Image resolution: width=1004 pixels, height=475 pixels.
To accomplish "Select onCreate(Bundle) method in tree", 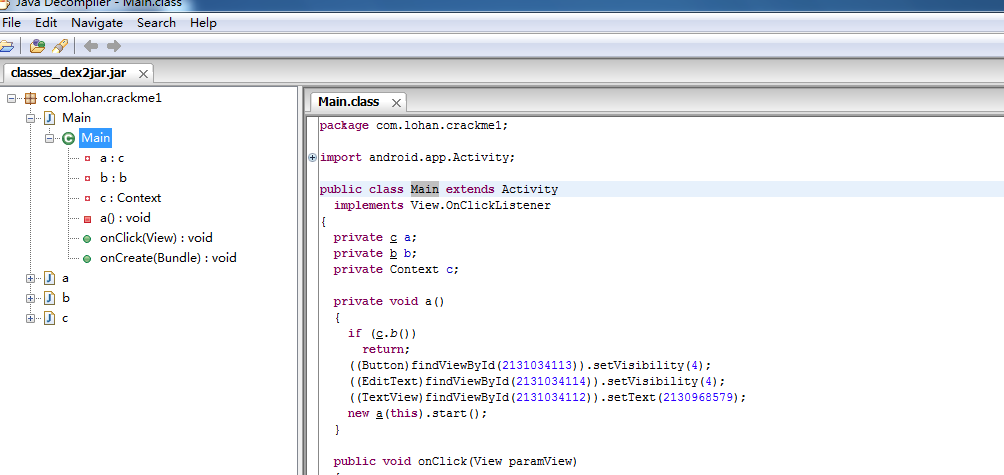I will (168, 258).
